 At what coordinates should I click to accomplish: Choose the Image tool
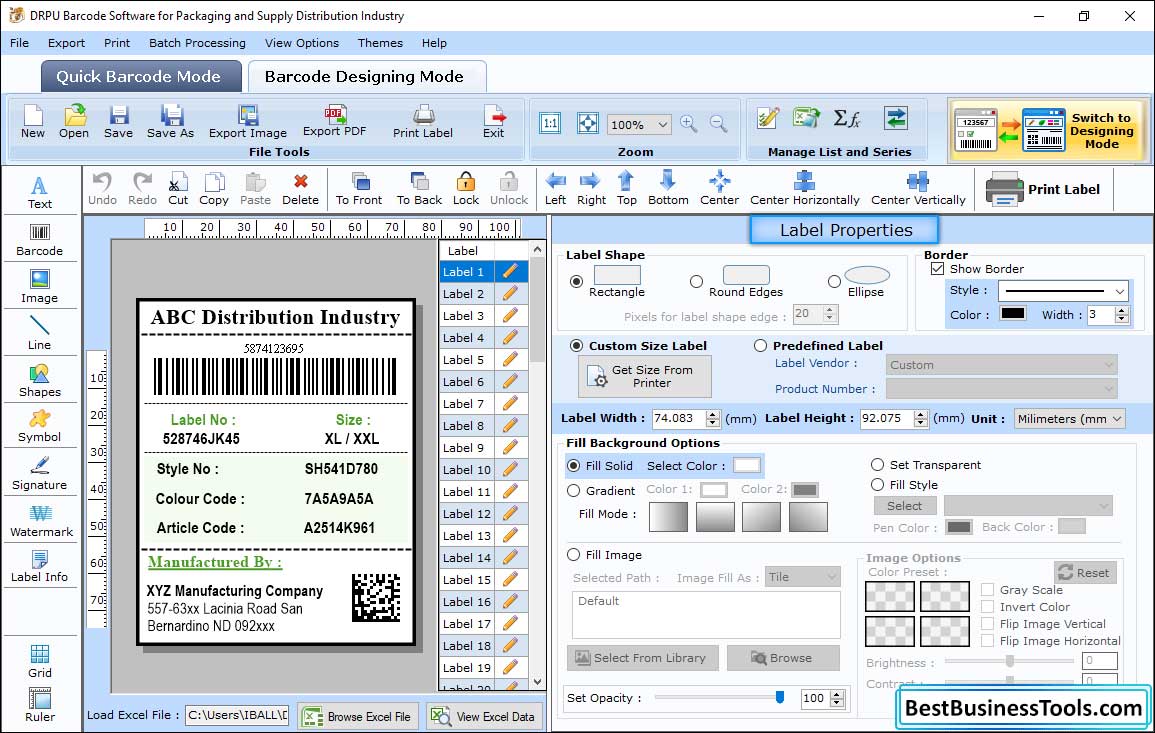(x=40, y=287)
